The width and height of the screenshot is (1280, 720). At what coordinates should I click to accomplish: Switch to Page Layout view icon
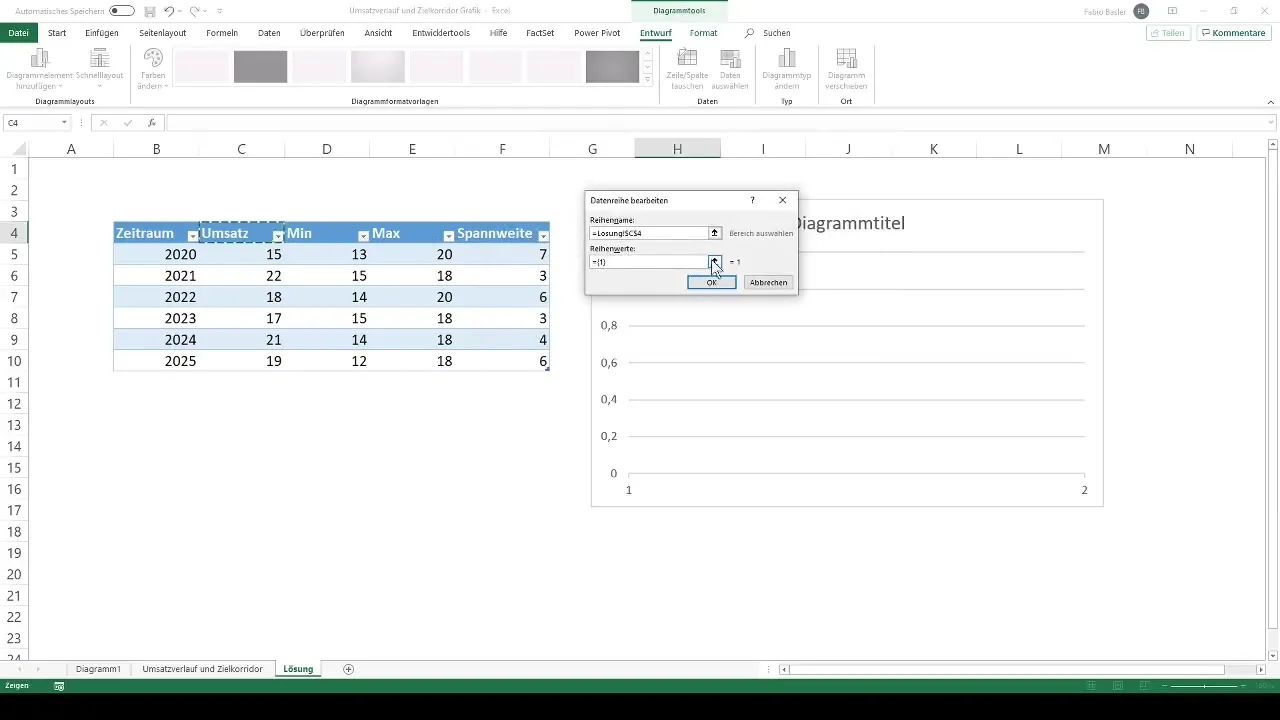(x=1117, y=686)
